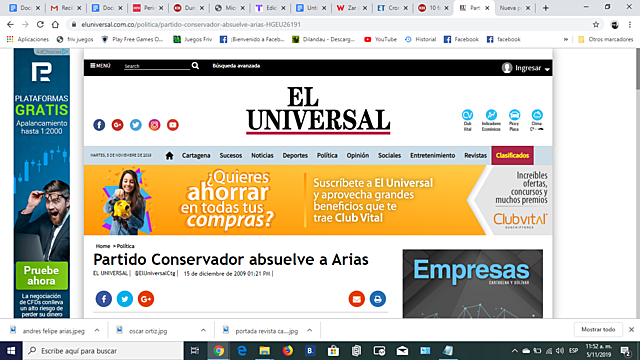Click Home breadcrumb link
The width and height of the screenshot is (640, 360).
point(103,246)
